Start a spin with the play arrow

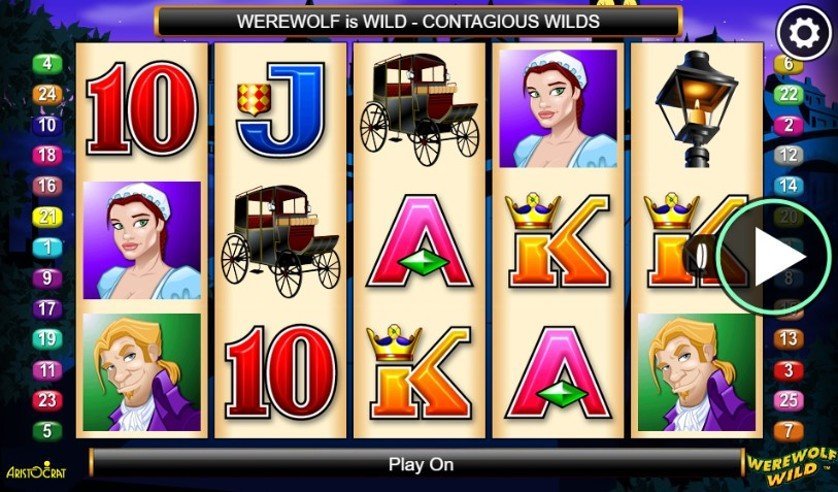[773, 258]
